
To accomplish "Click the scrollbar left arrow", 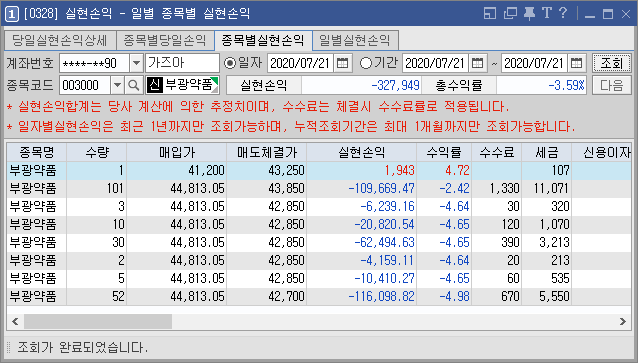I will (15, 321).
